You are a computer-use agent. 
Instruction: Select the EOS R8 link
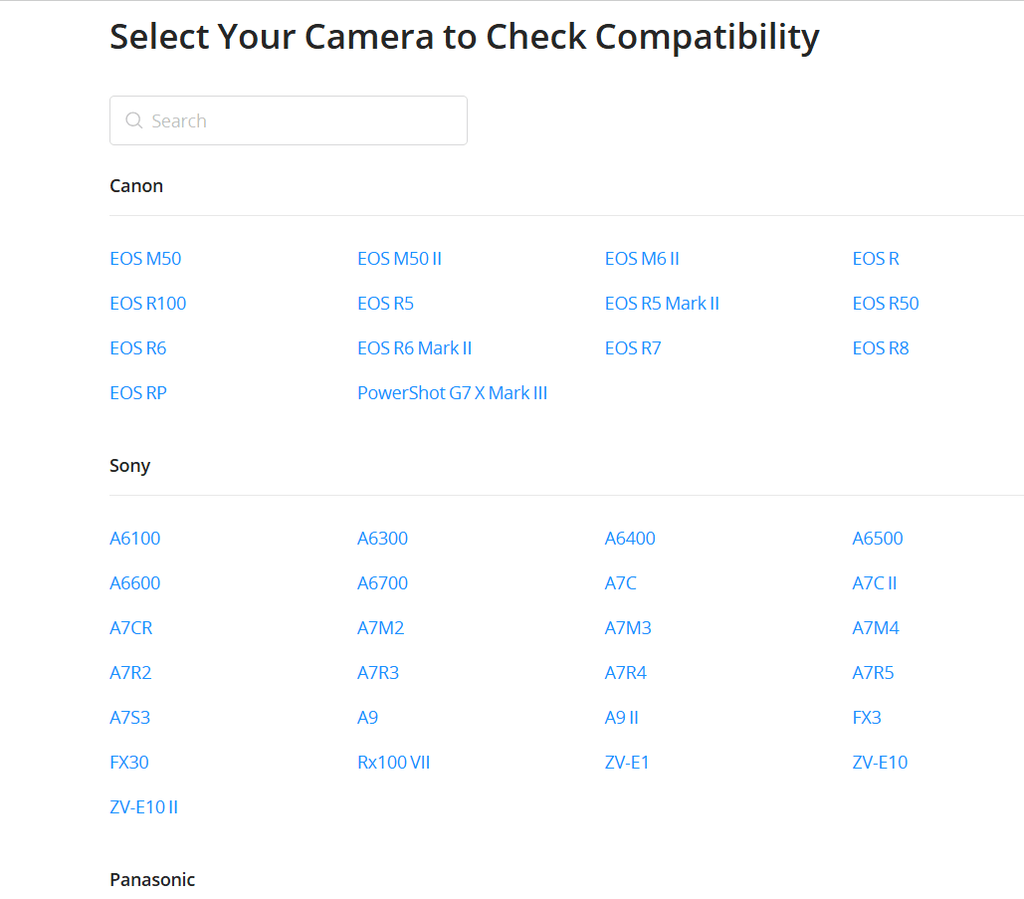880,349
